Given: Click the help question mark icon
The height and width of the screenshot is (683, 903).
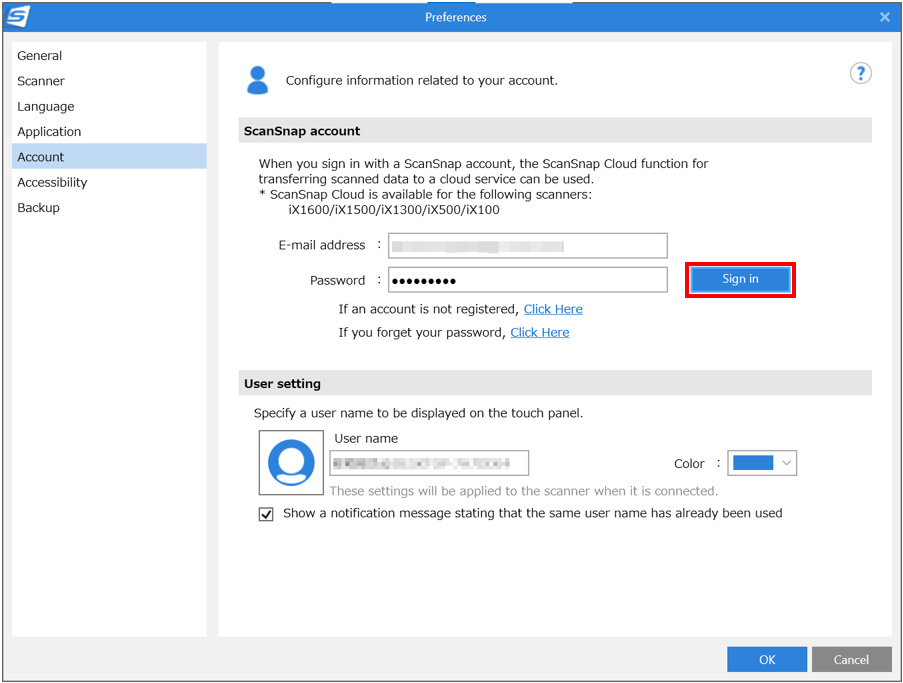Looking at the screenshot, I should [860, 73].
